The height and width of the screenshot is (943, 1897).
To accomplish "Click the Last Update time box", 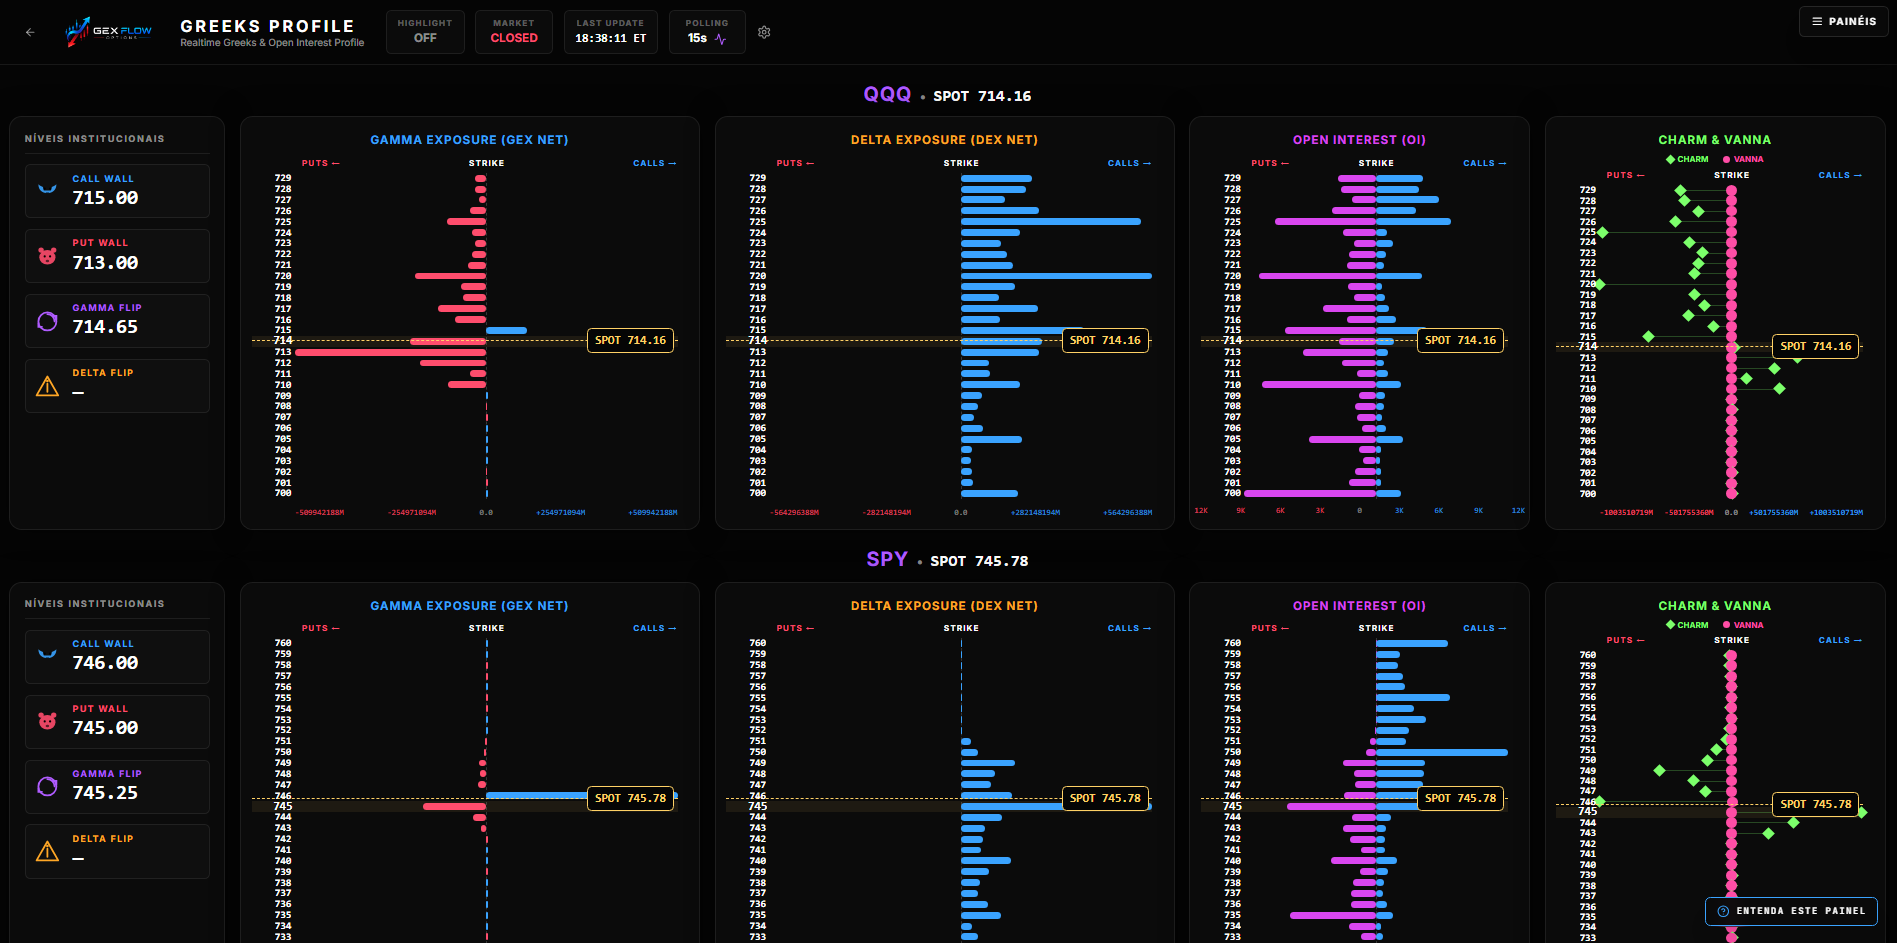I will (610, 32).
